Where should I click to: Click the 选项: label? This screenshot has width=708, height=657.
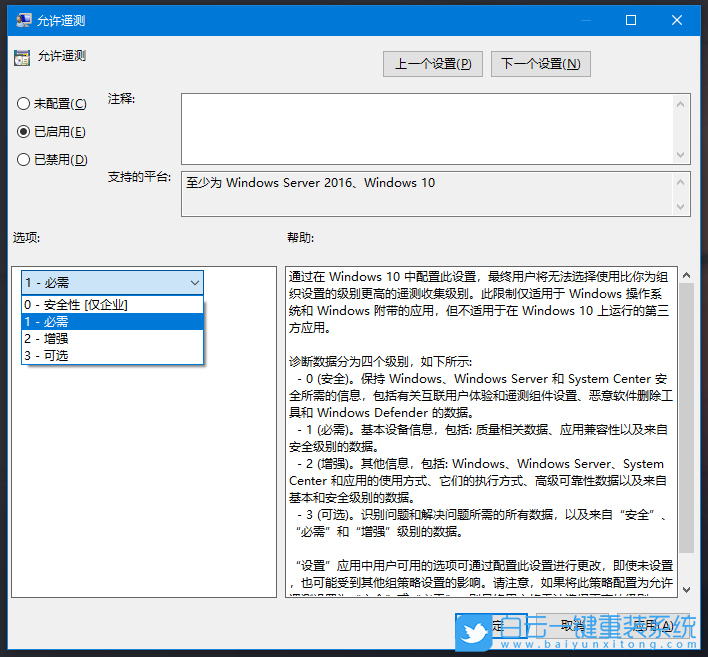[x=26, y=238]
